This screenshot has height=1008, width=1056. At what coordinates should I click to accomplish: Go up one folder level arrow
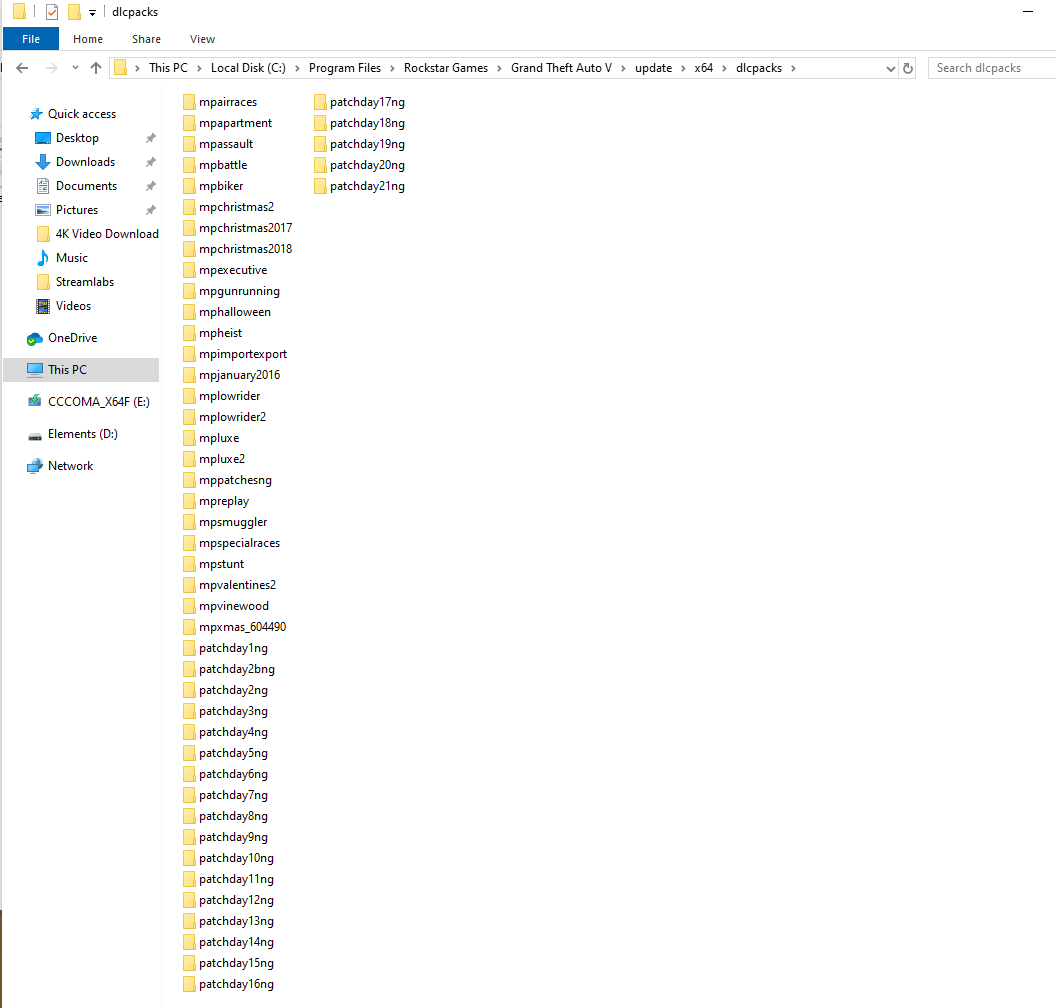click(x=96, y=68)
